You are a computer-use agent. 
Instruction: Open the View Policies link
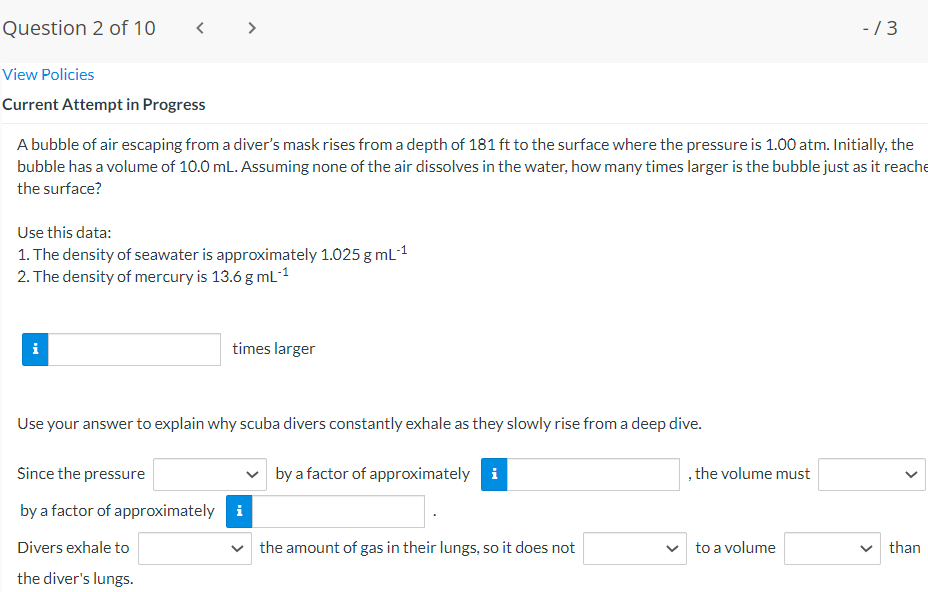(x=48, y=75)
